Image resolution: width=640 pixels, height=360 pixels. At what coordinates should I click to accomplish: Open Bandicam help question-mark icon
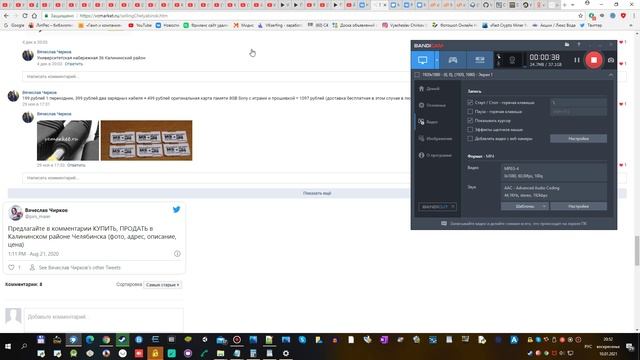579,44
